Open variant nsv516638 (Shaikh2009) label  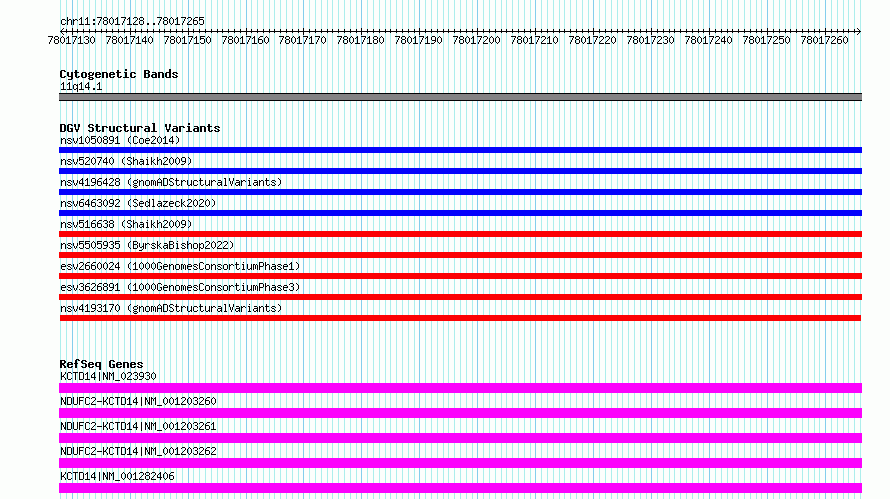click(126, 224)
